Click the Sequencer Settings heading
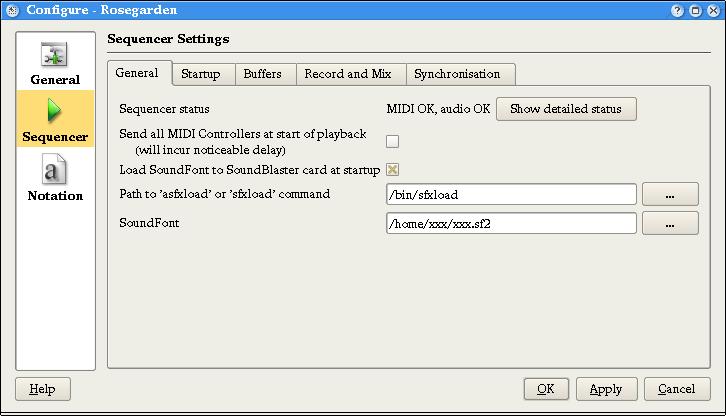Image resolution: width=726 pixels, height=416 pixels. click(x=168, y=39)
